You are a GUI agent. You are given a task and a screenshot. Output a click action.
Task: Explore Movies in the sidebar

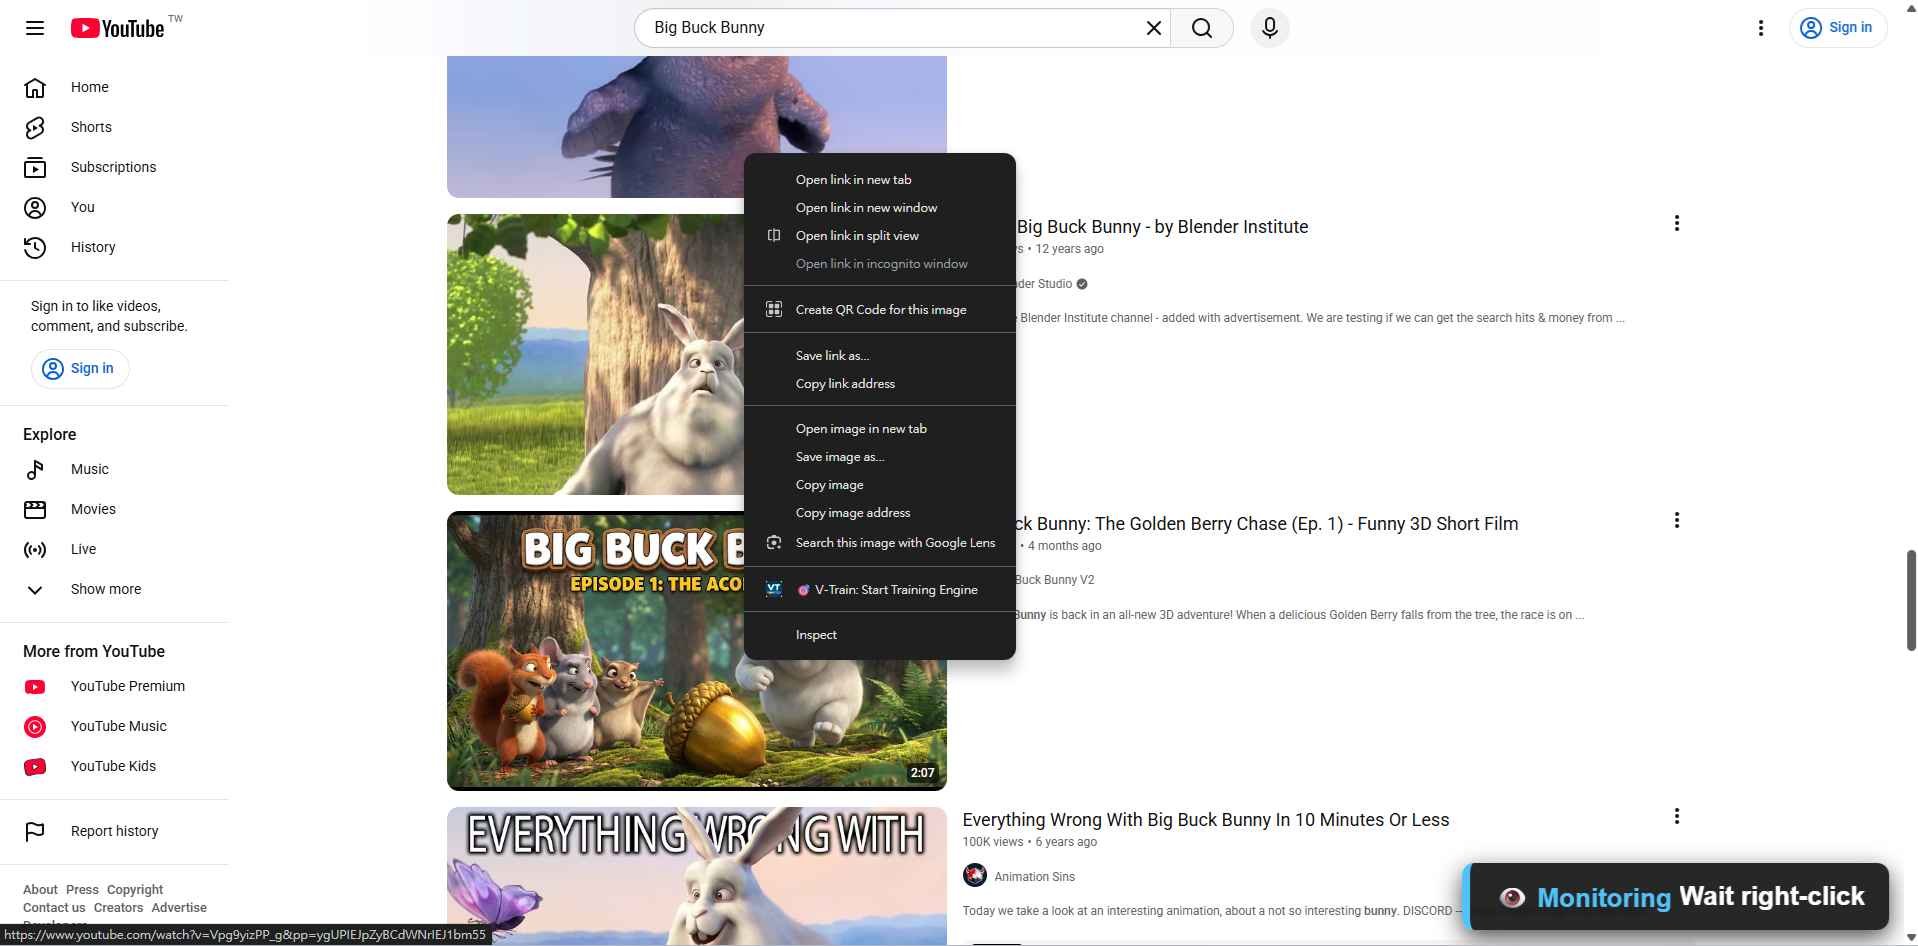[x=115, y=509]
